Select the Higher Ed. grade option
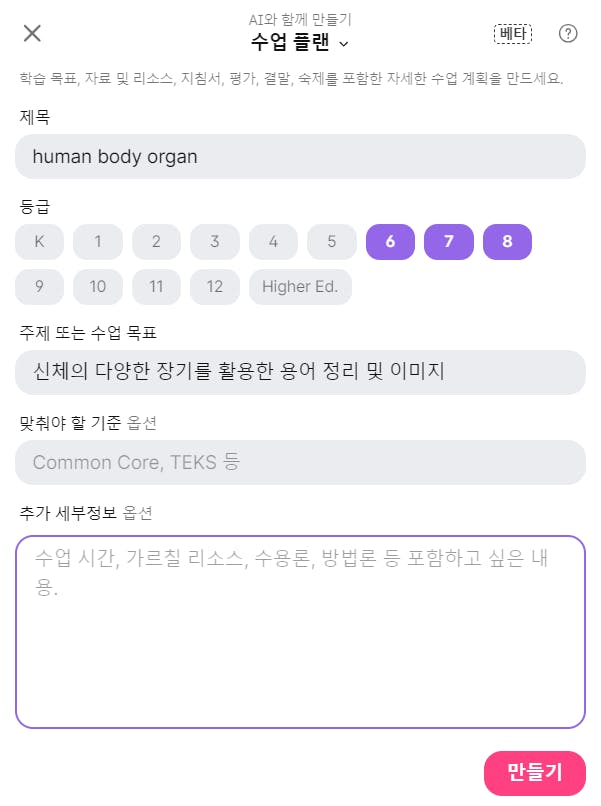This screenshot has height=806, width=601. tap(300, 287)
